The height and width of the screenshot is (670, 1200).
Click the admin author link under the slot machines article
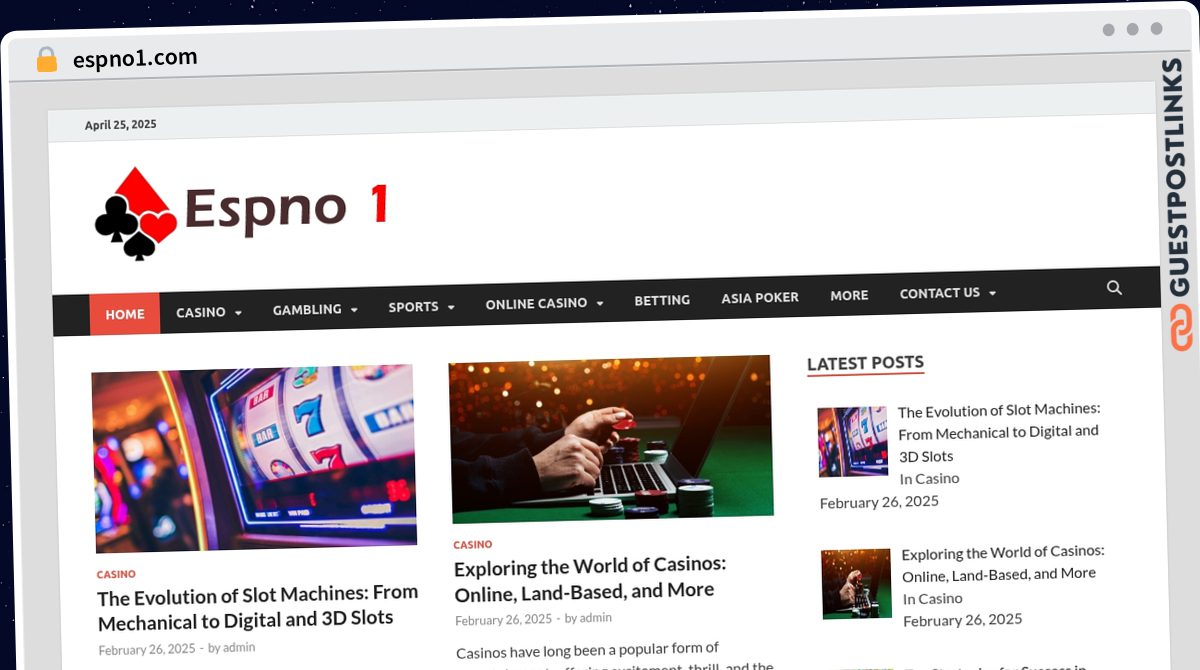tap(239, 647)
